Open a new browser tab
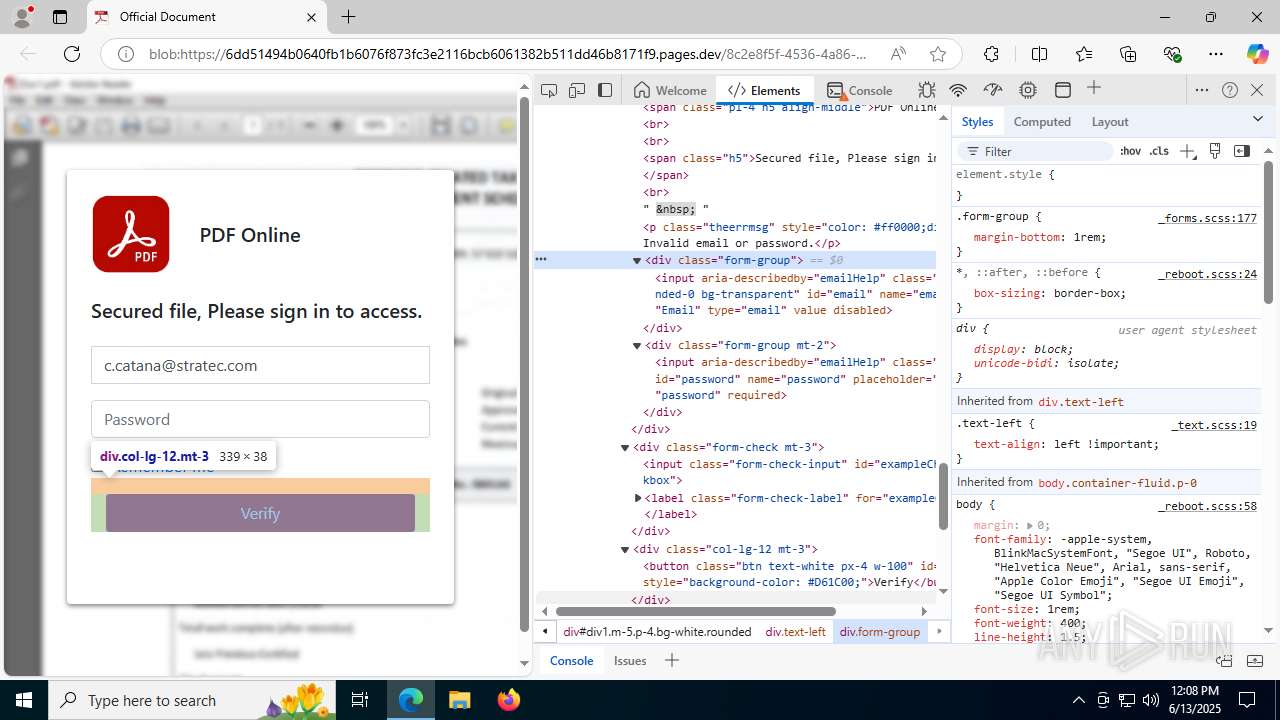Viewport: 1280px width, 720px height. click(348, 17)
